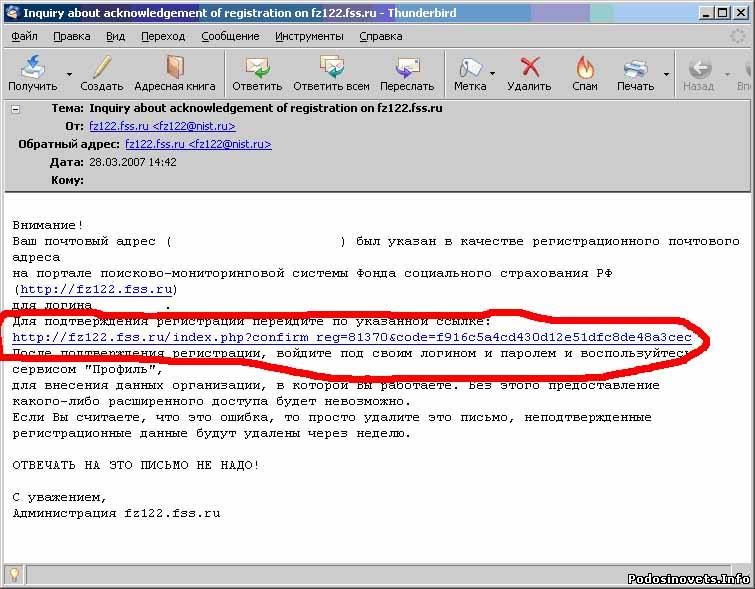Image resolution: width=755 pixels, height=589 pixels.
Task: Click the С уважением, line
Action: tap(59, 497)
